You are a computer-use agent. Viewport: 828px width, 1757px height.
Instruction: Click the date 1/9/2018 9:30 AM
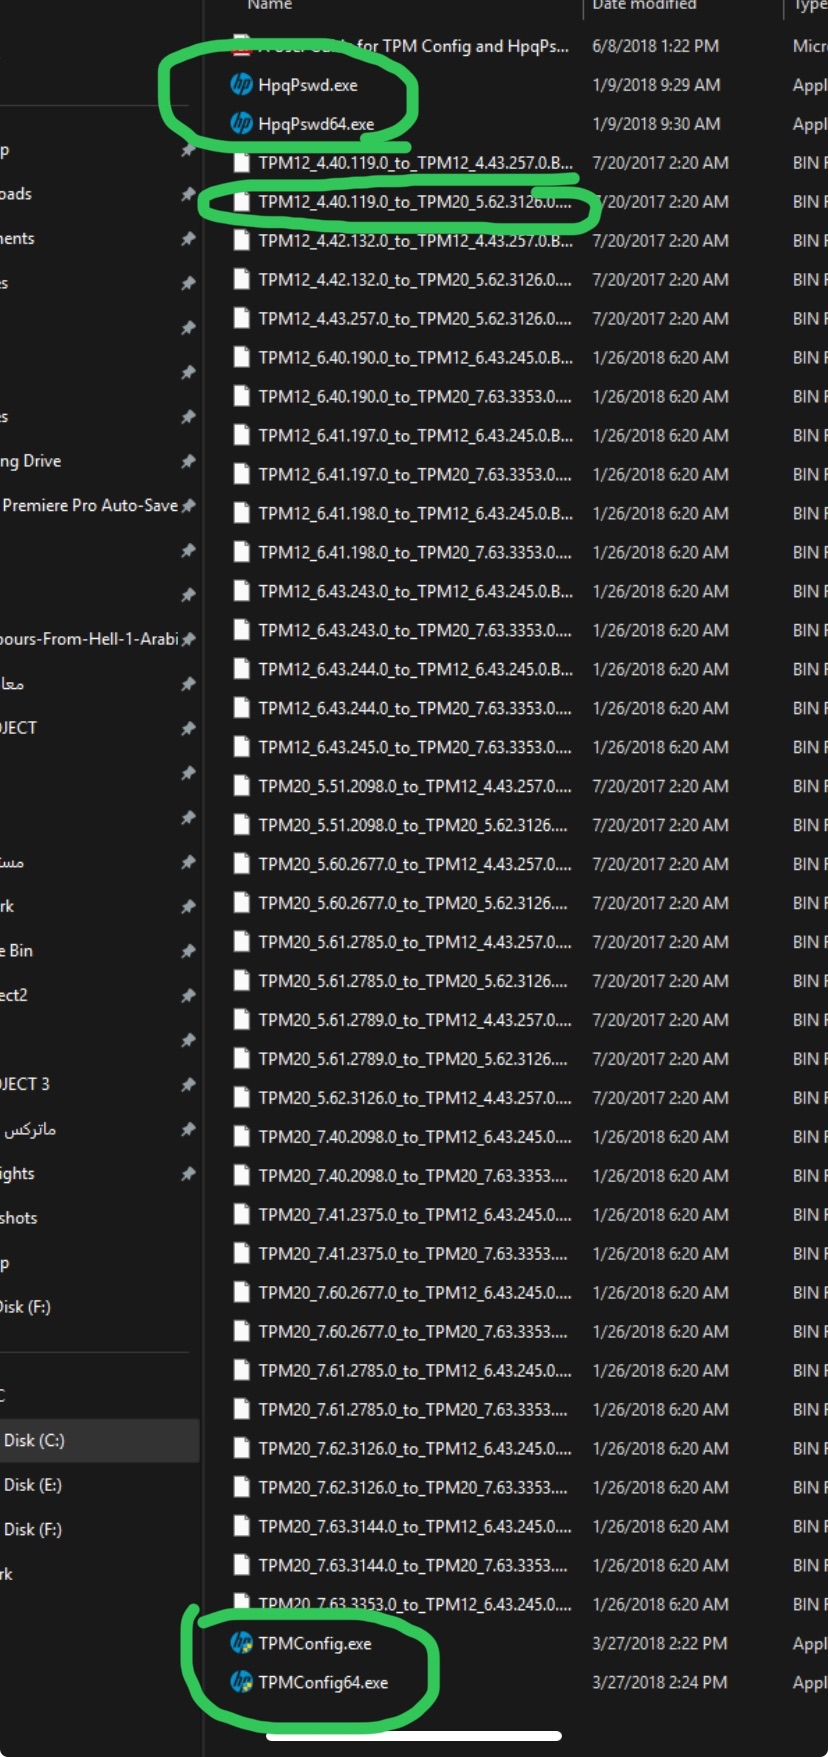pyautogui.click(x=656, y=124)
